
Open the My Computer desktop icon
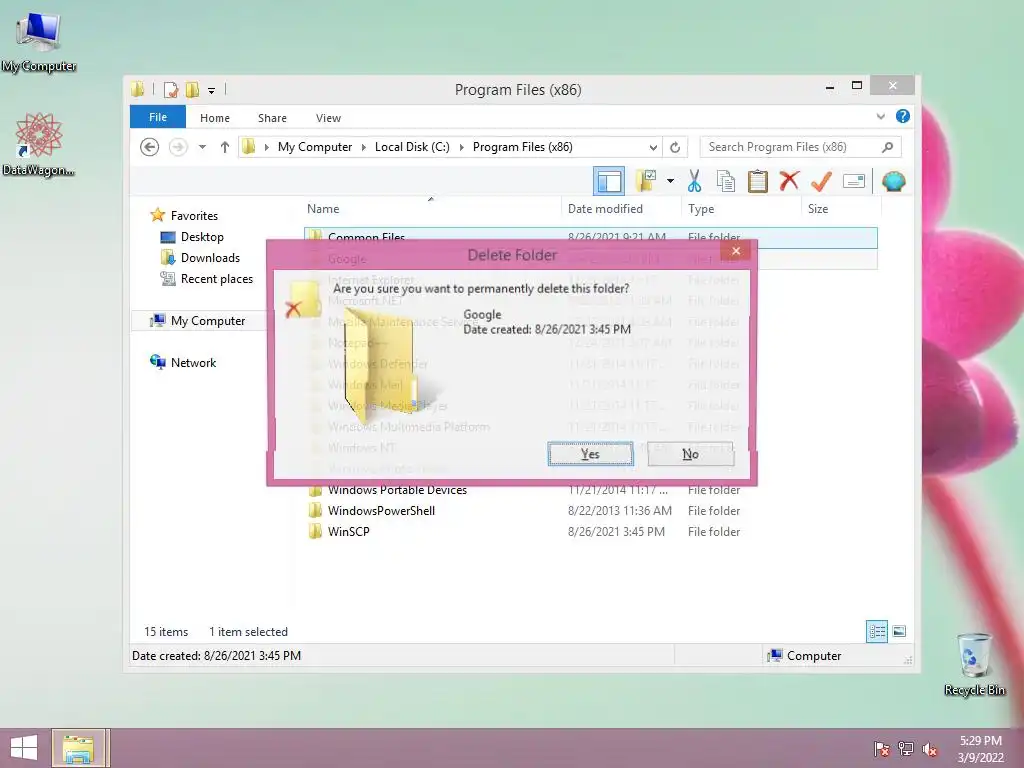pyautogui.click(x=39, y=40)
